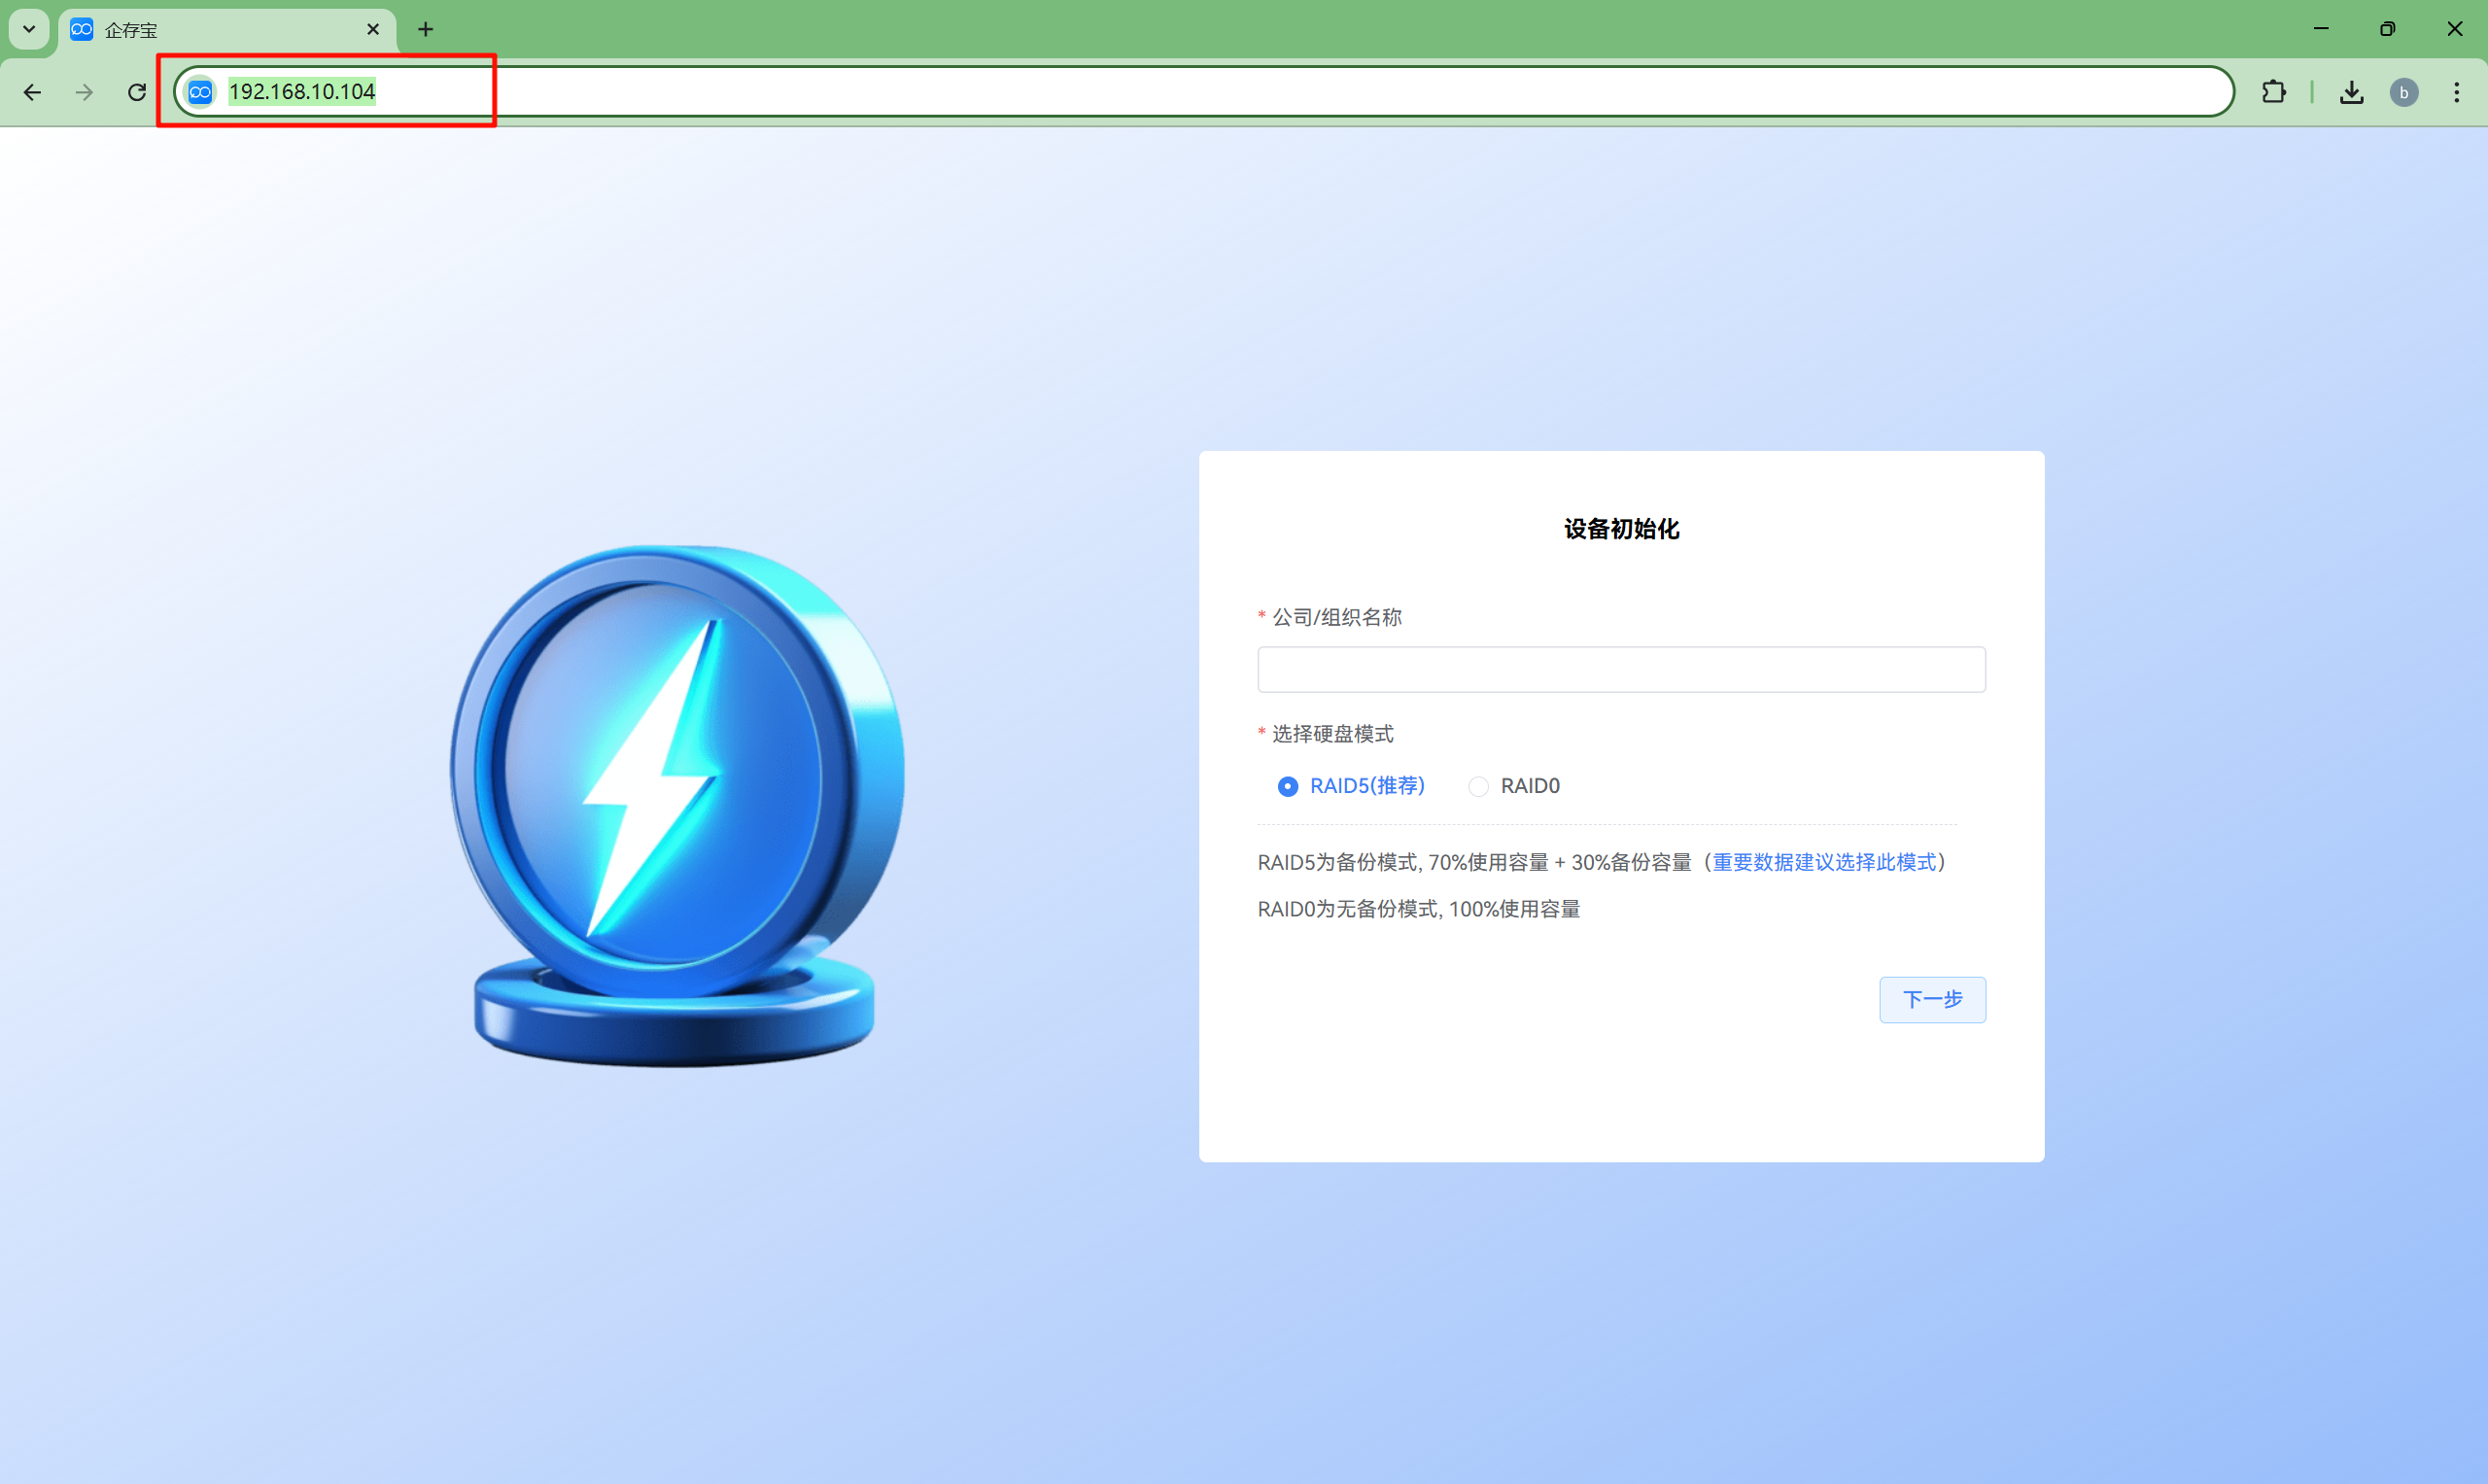
Task: Click the lightning bolt coin illustration
Action: coord(676,800)
